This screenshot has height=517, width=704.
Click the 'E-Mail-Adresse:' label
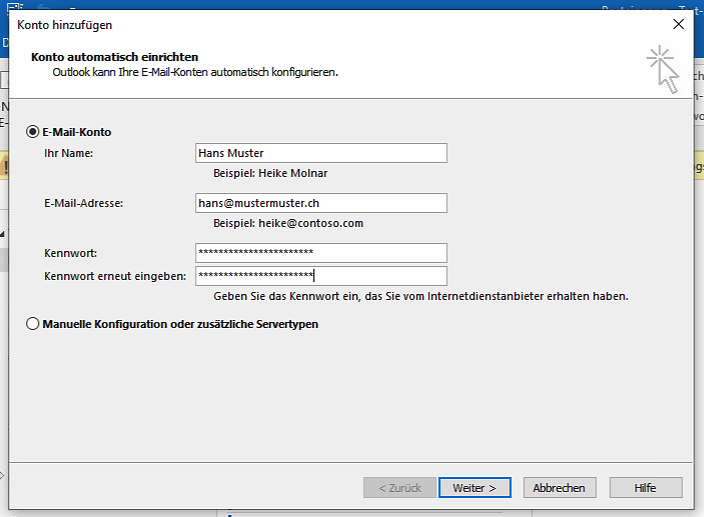coord(83,203)
